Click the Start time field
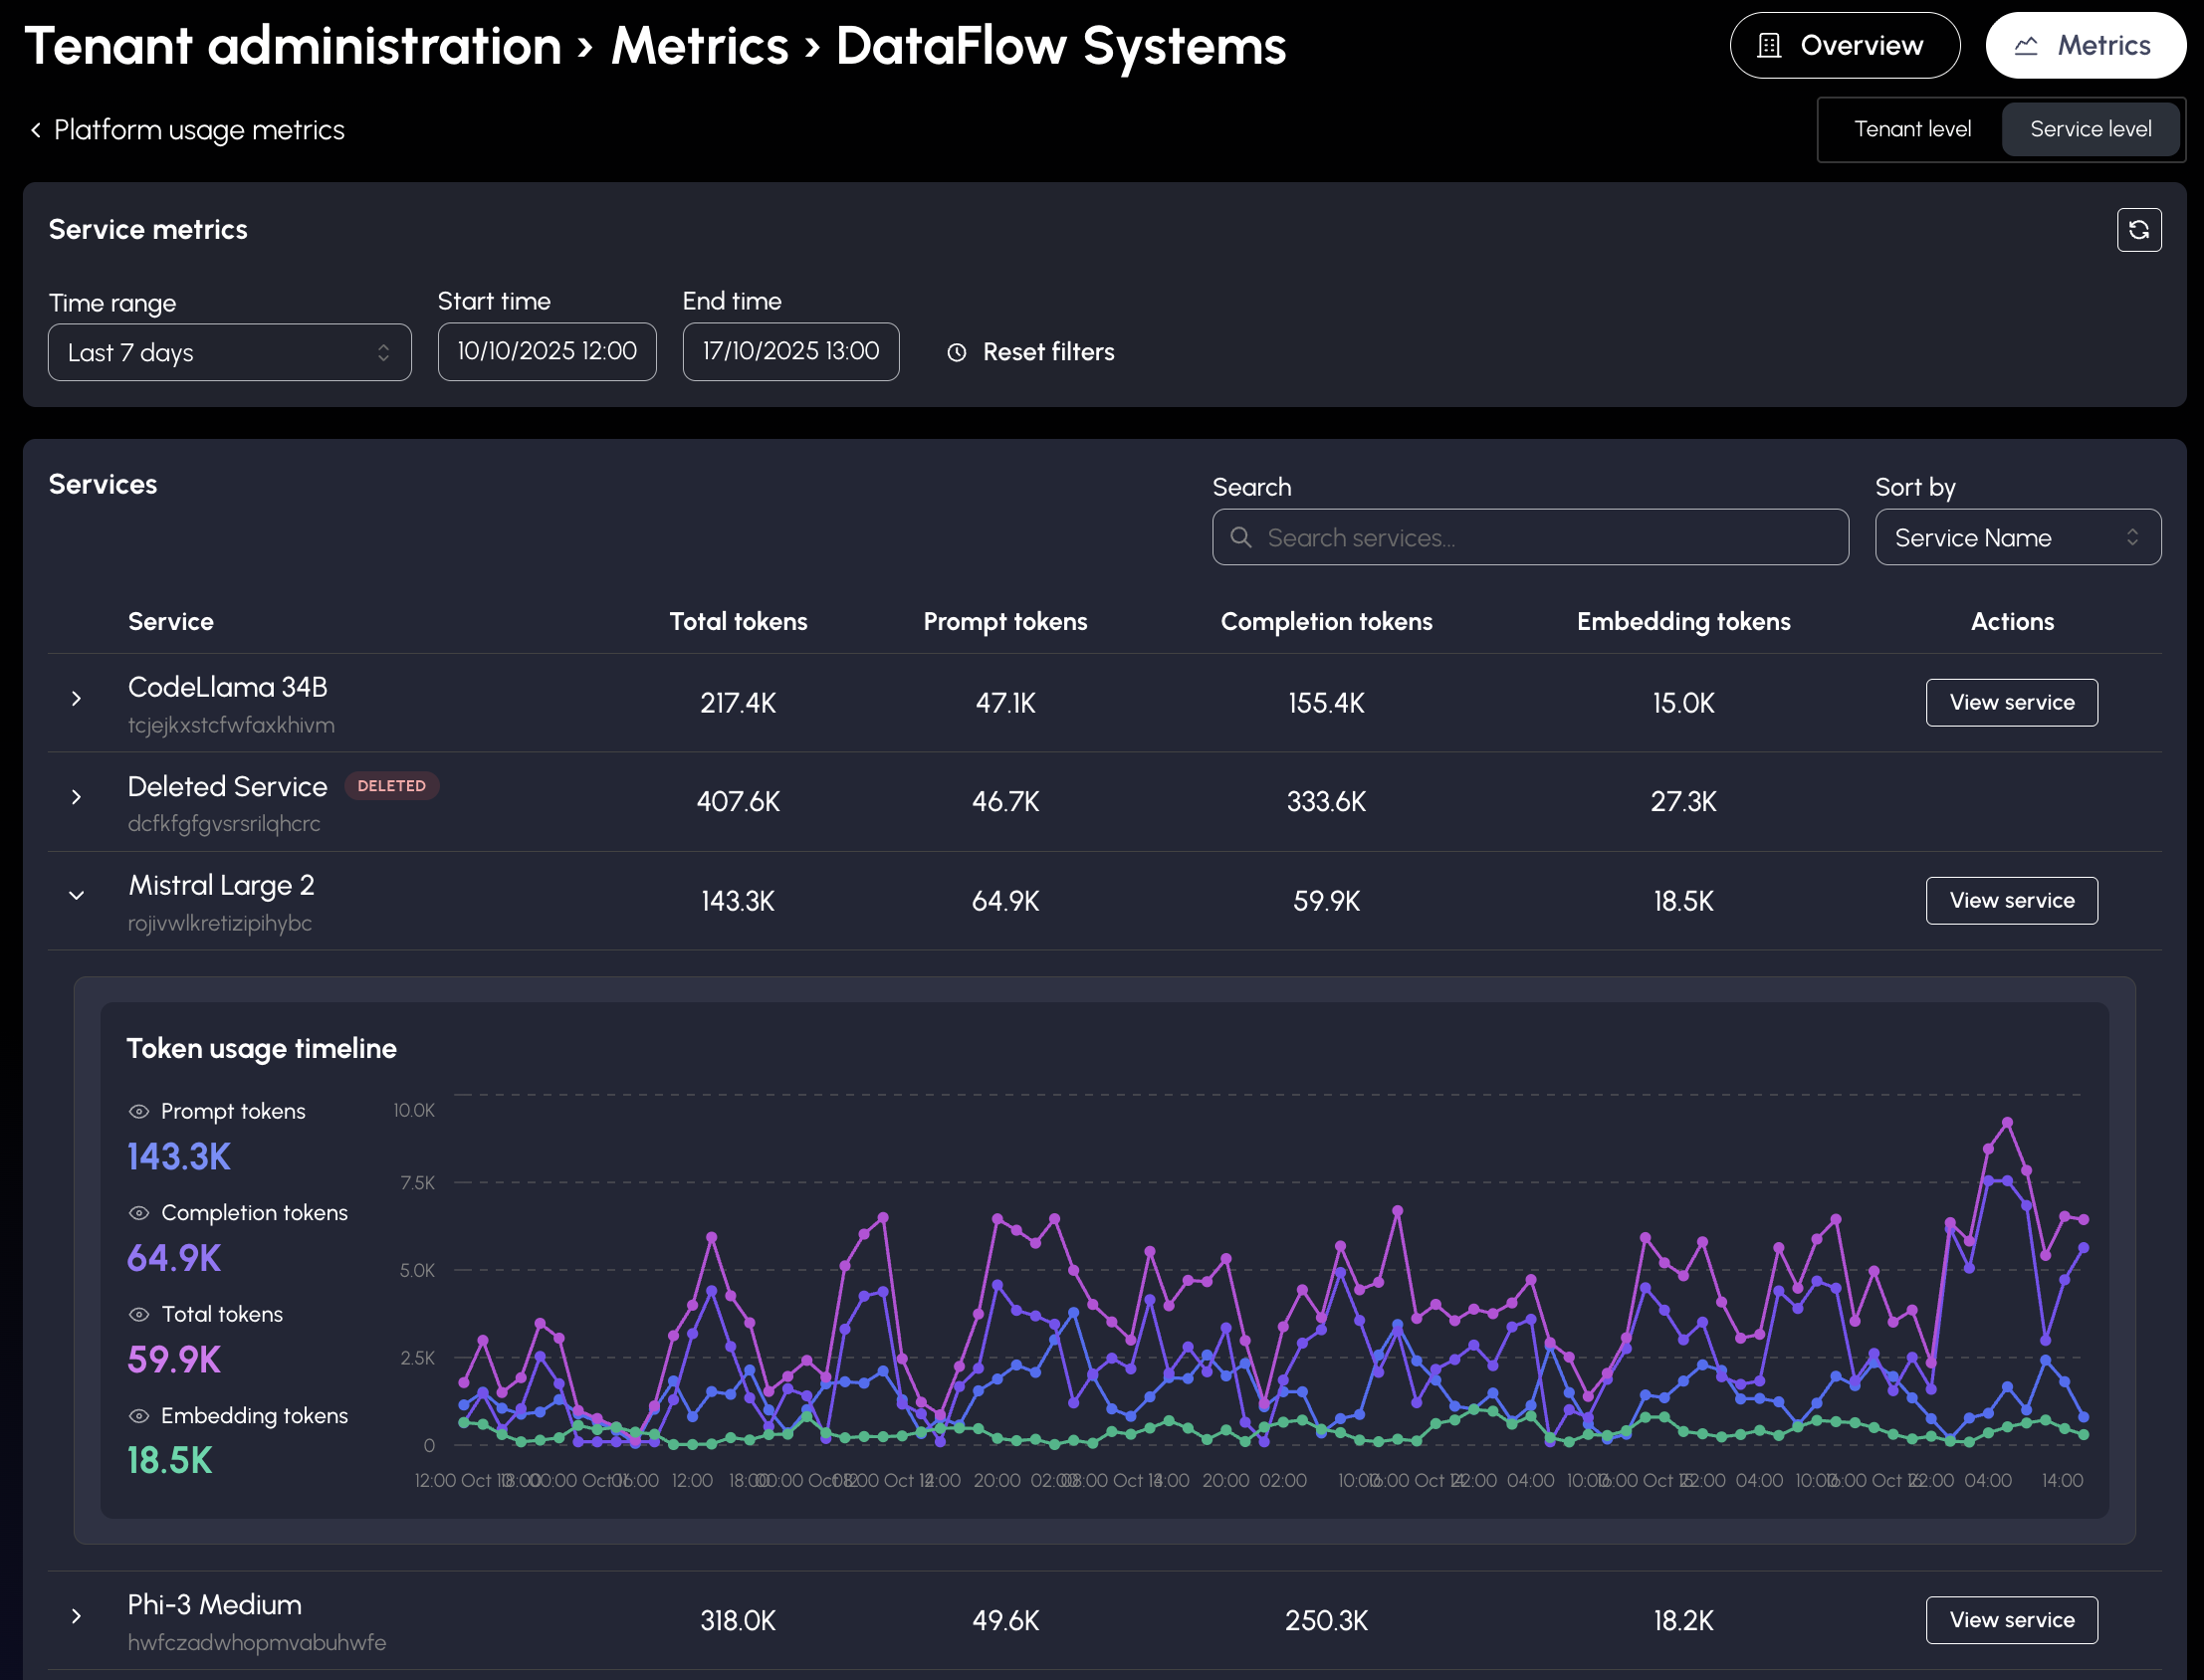This screenshot has width=2204, height=1680. pyautogui.click(x=547, y=351)
